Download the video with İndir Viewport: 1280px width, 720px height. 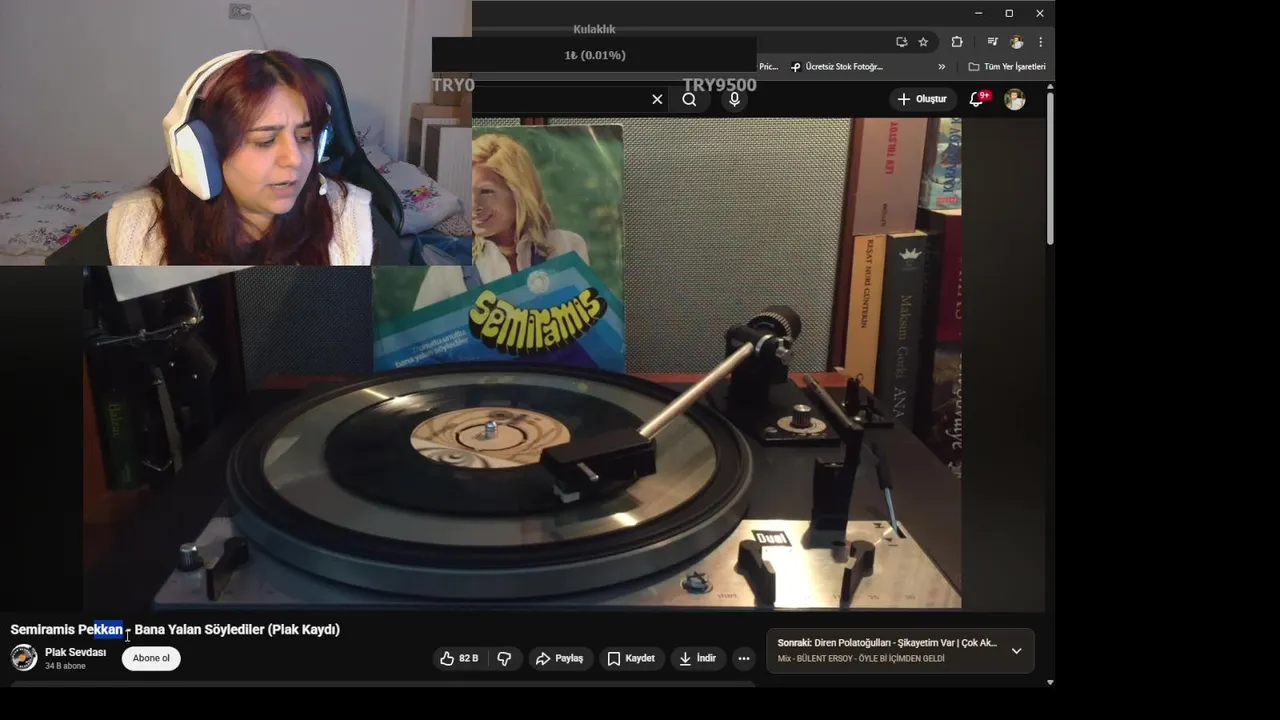[697, 658]
